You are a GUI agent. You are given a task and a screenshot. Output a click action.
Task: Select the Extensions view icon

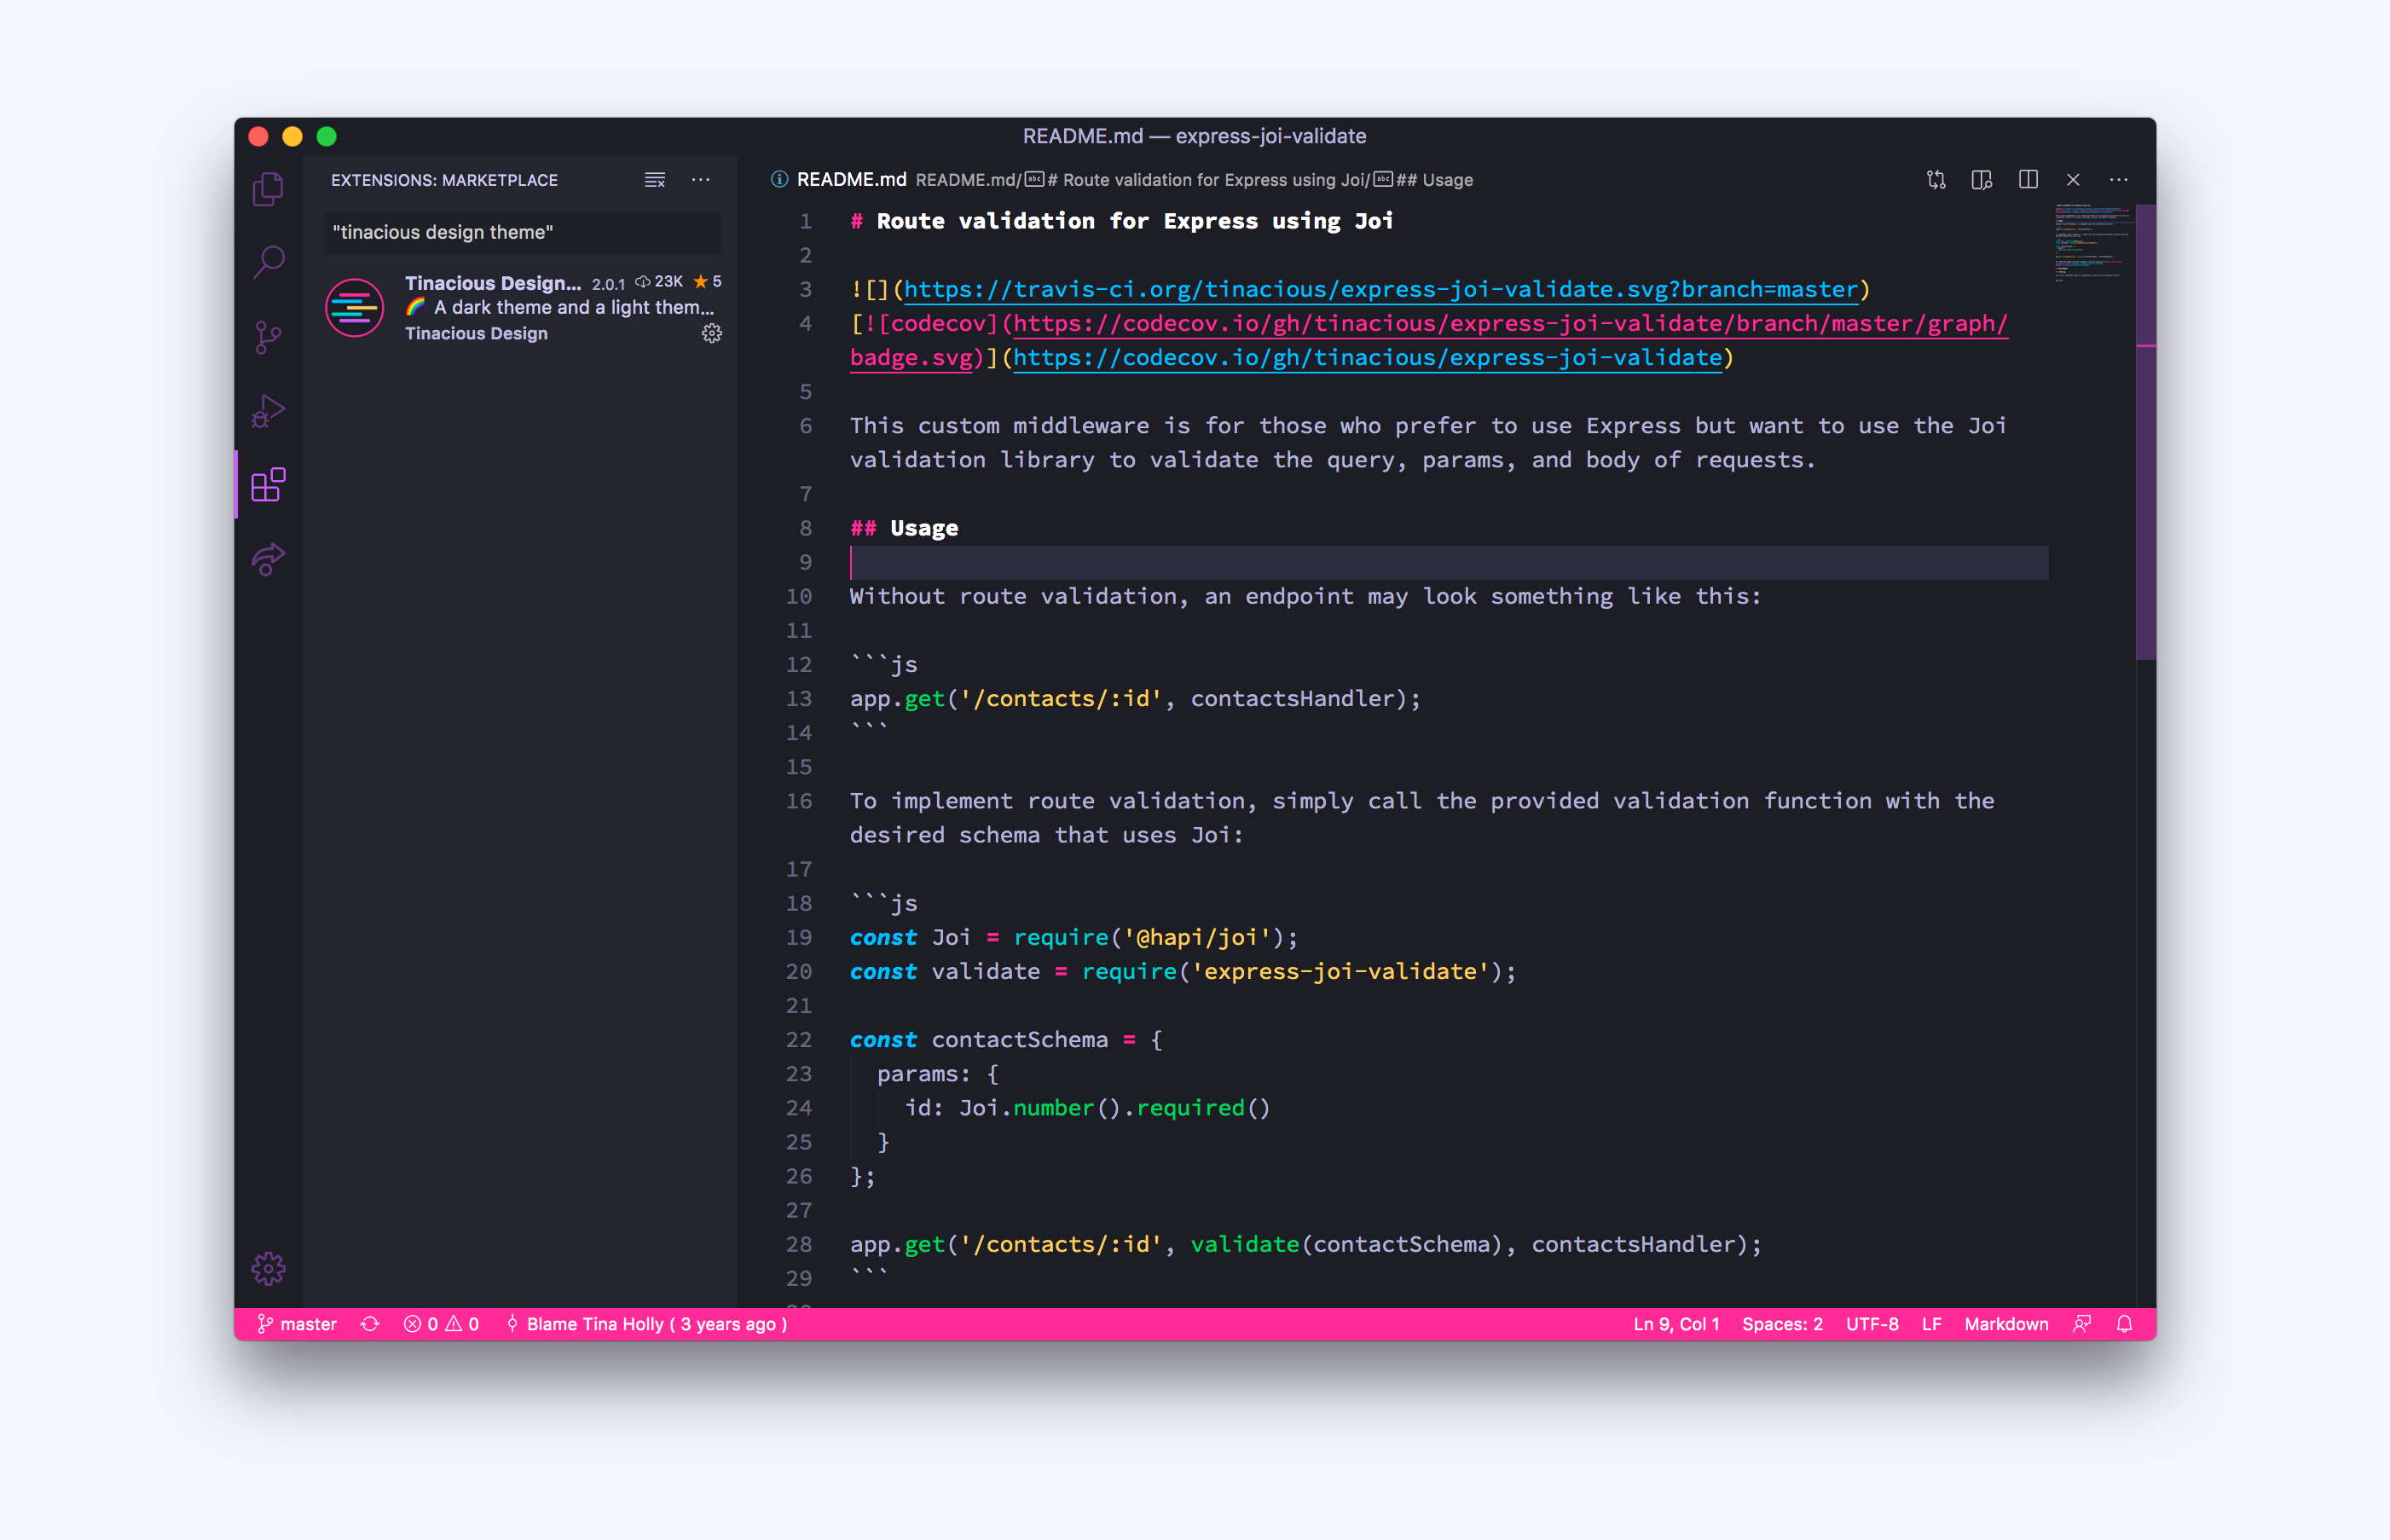pyautogui.click(x=268, y=485)
